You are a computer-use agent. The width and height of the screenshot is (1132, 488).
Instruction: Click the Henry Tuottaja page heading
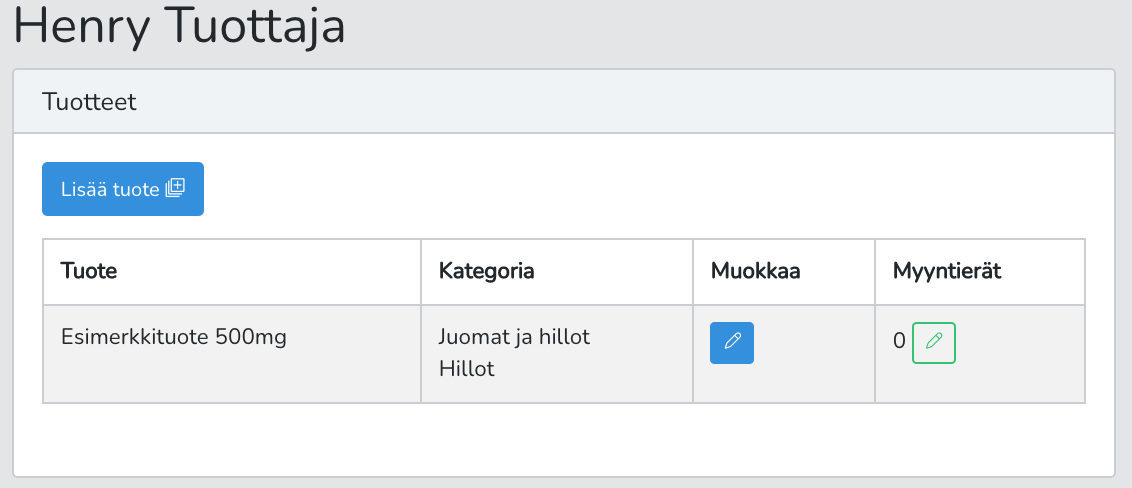click(x=180, y=27)
